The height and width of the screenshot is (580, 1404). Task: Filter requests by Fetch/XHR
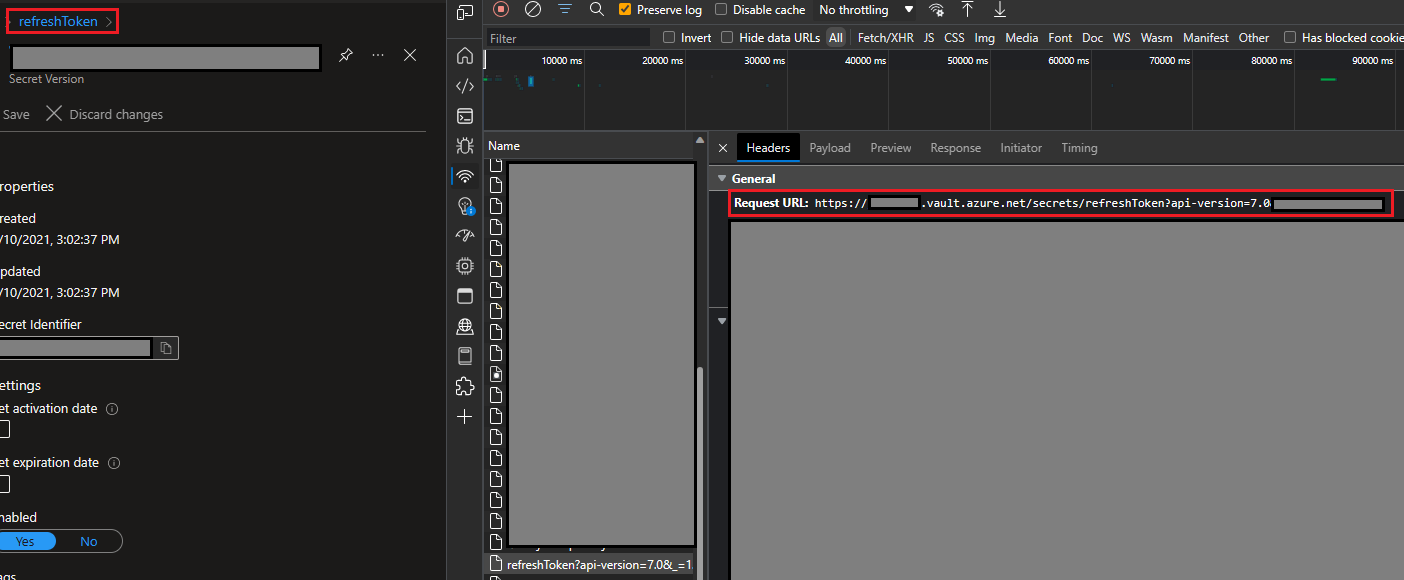tap(886, 38)
